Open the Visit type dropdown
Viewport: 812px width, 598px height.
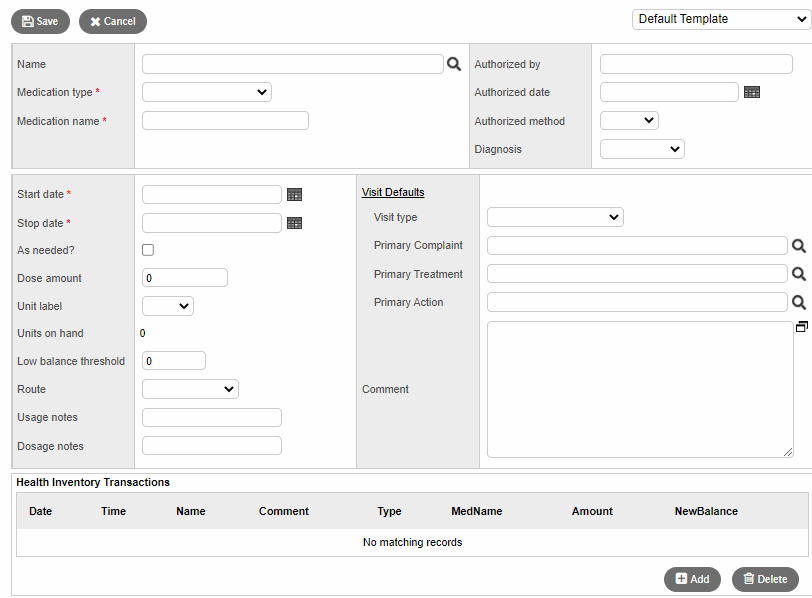click(x=555, y=217)
